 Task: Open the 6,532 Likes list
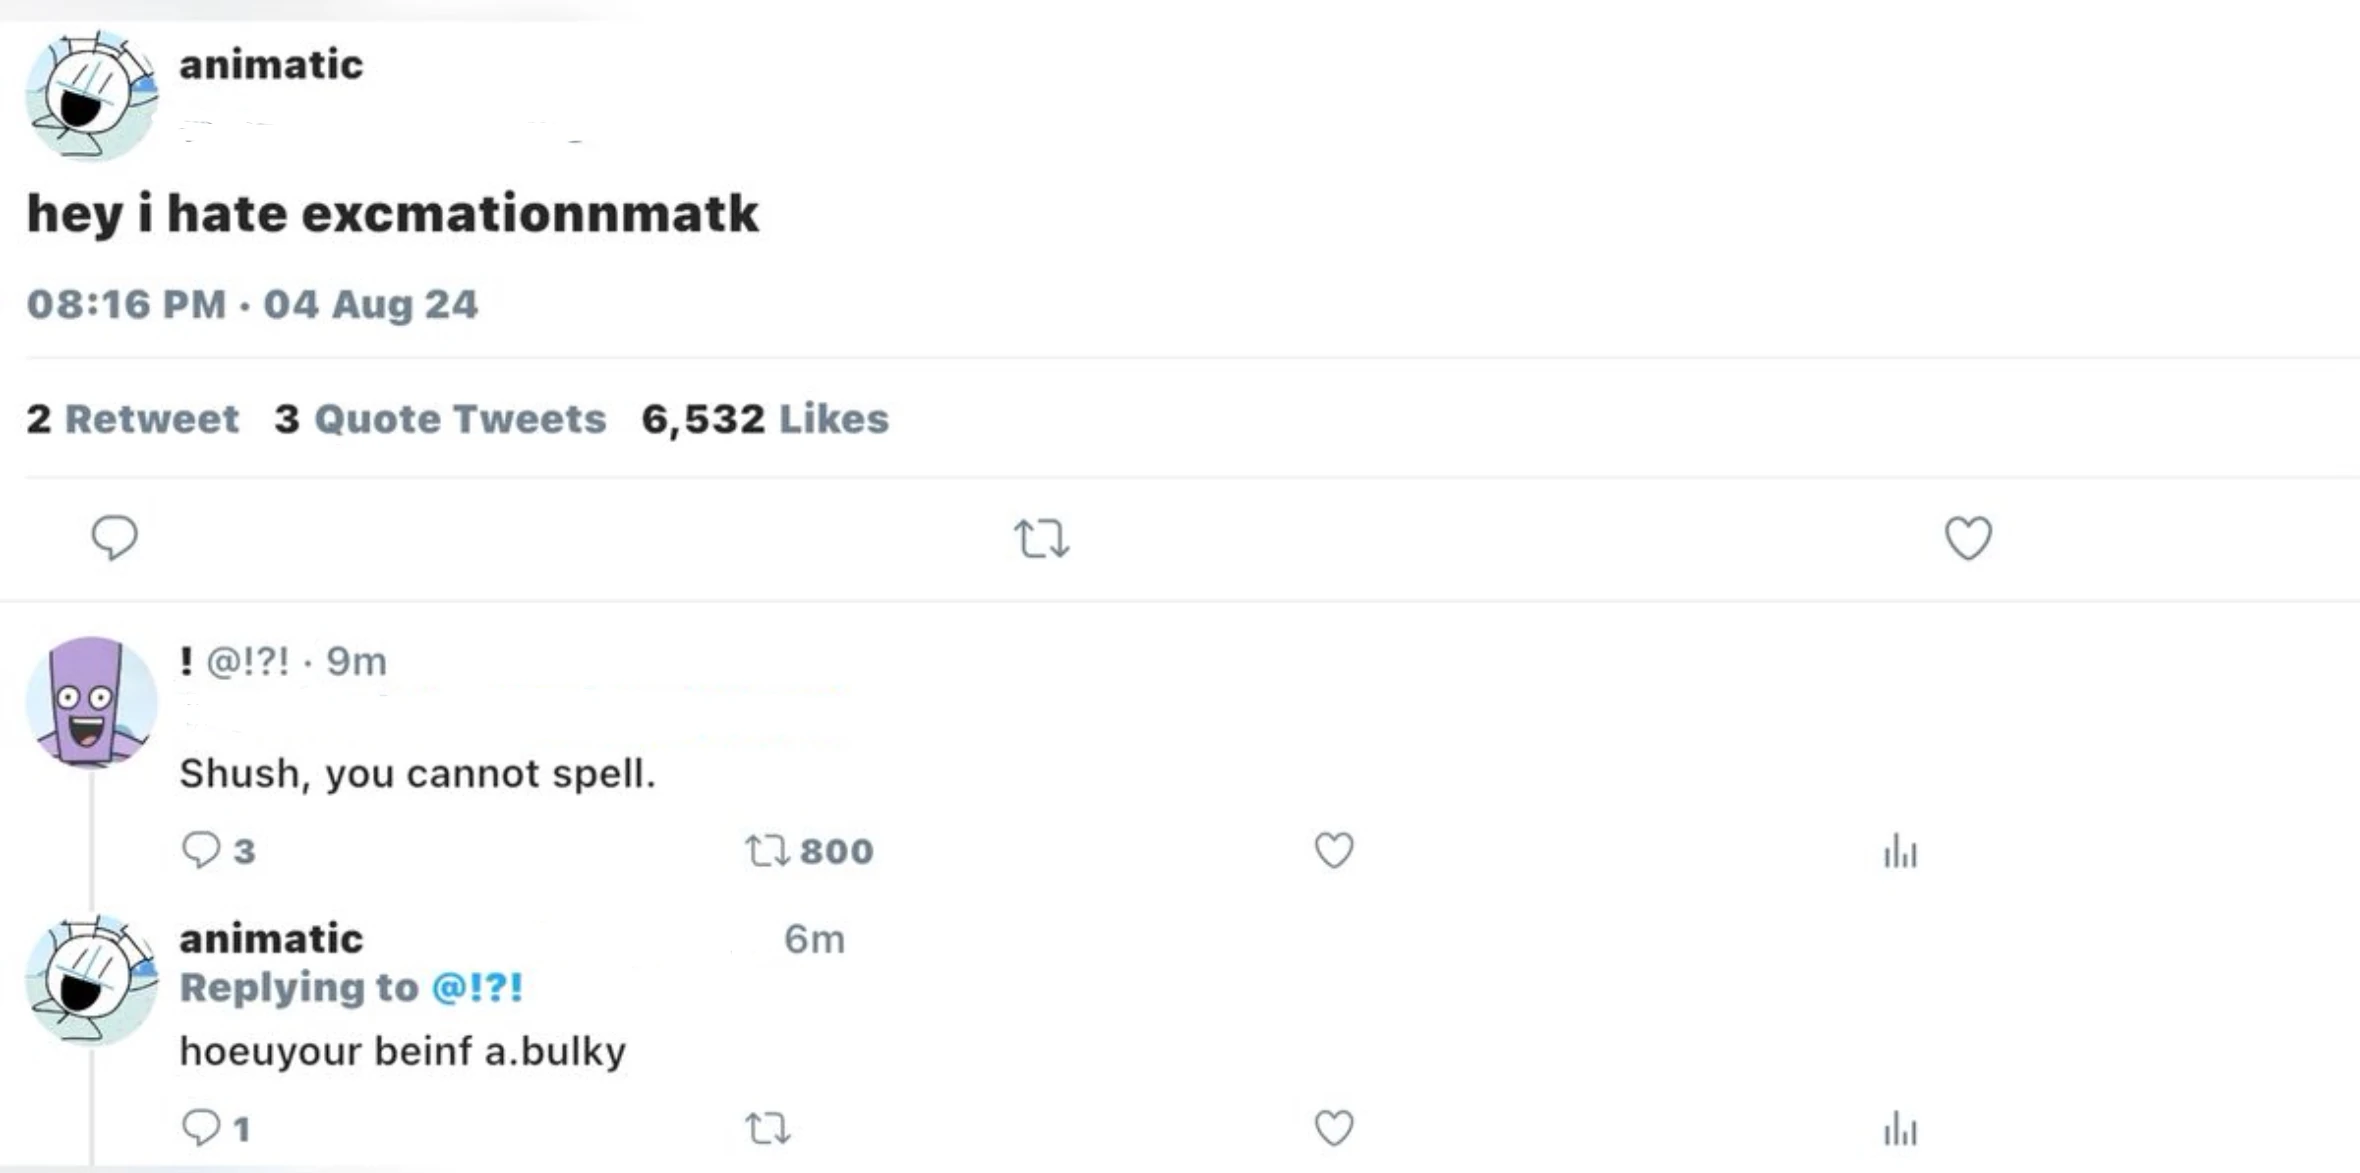765,419
